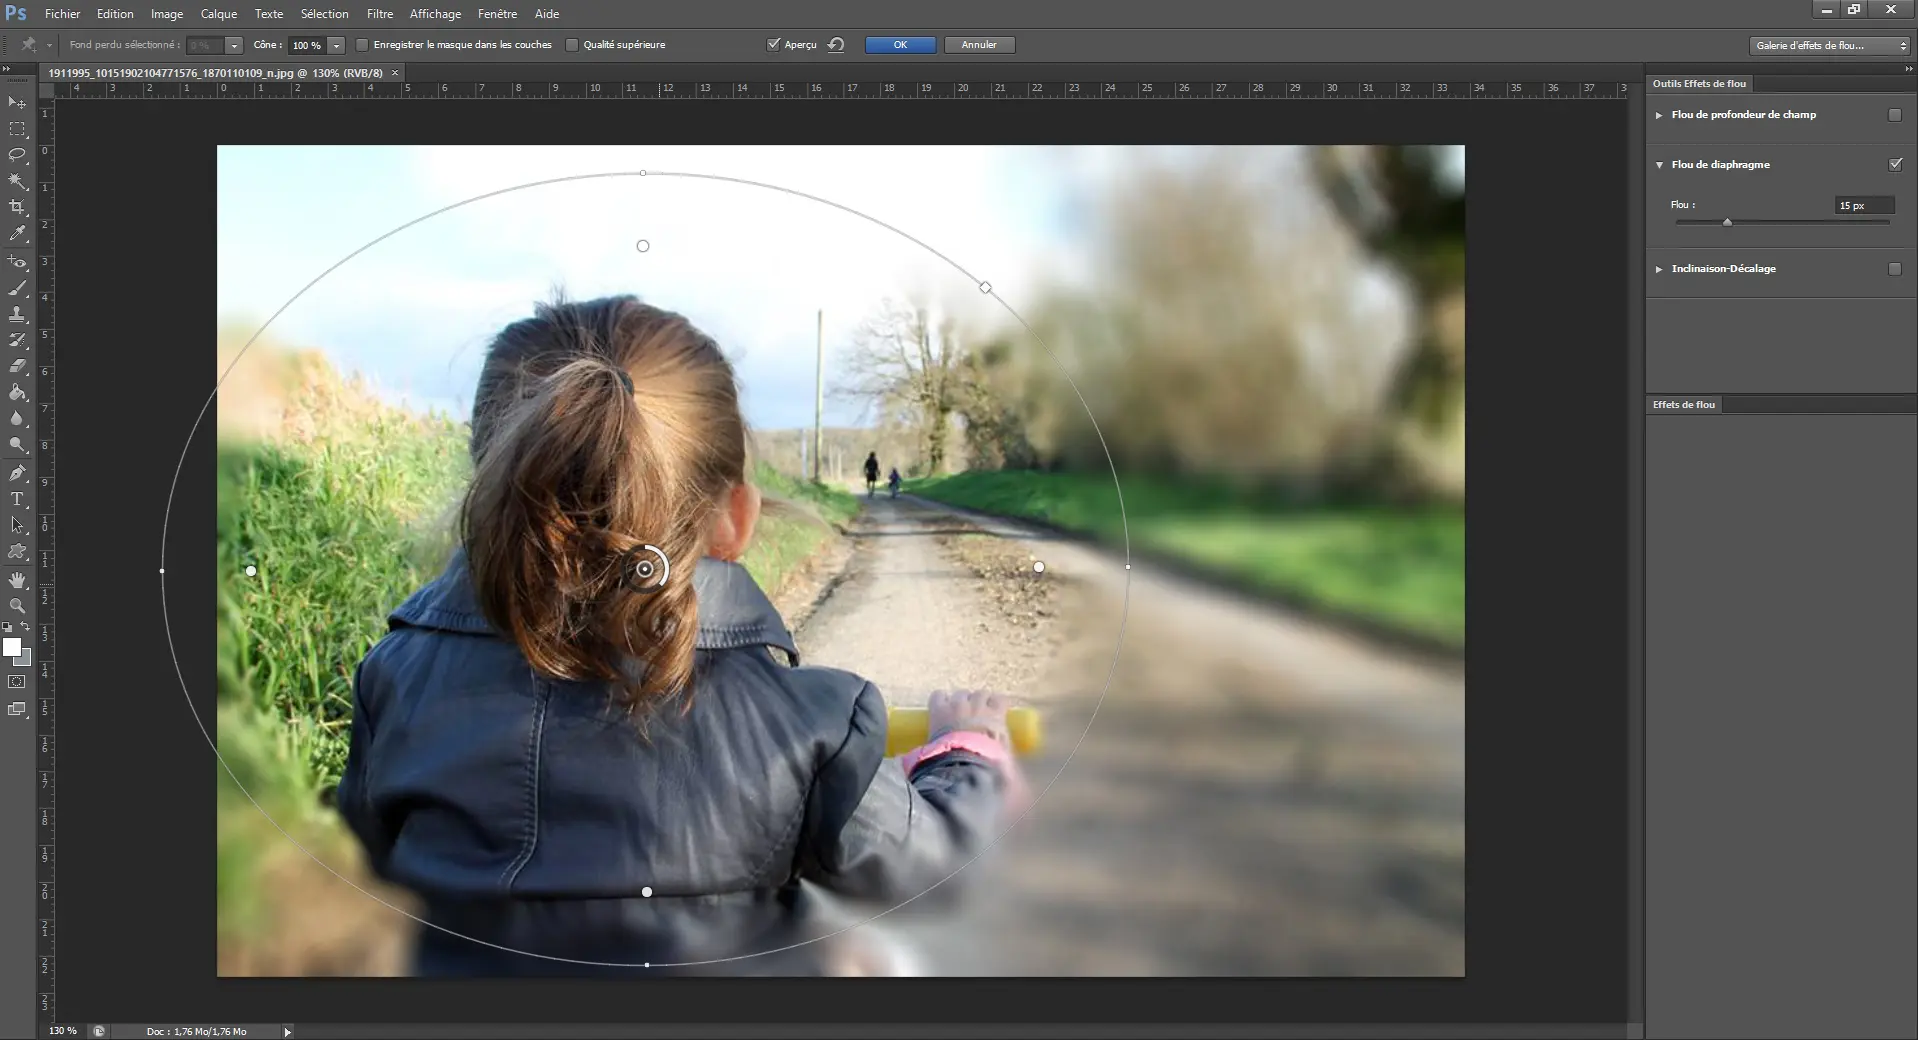
Task: Choose the Eraser tool
Action: coord(17,366)
